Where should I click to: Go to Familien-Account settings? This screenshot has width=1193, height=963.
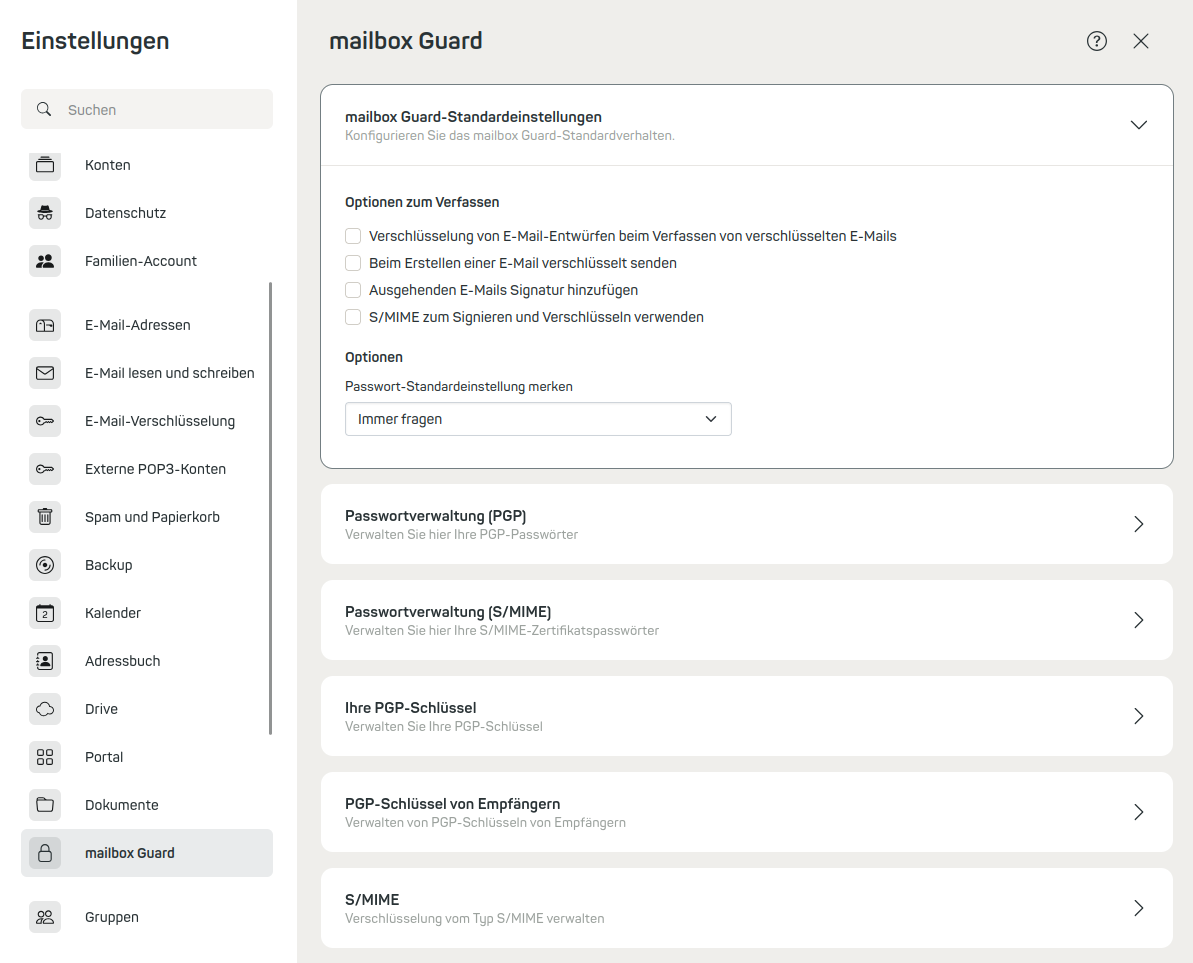[x=147, y=261]
